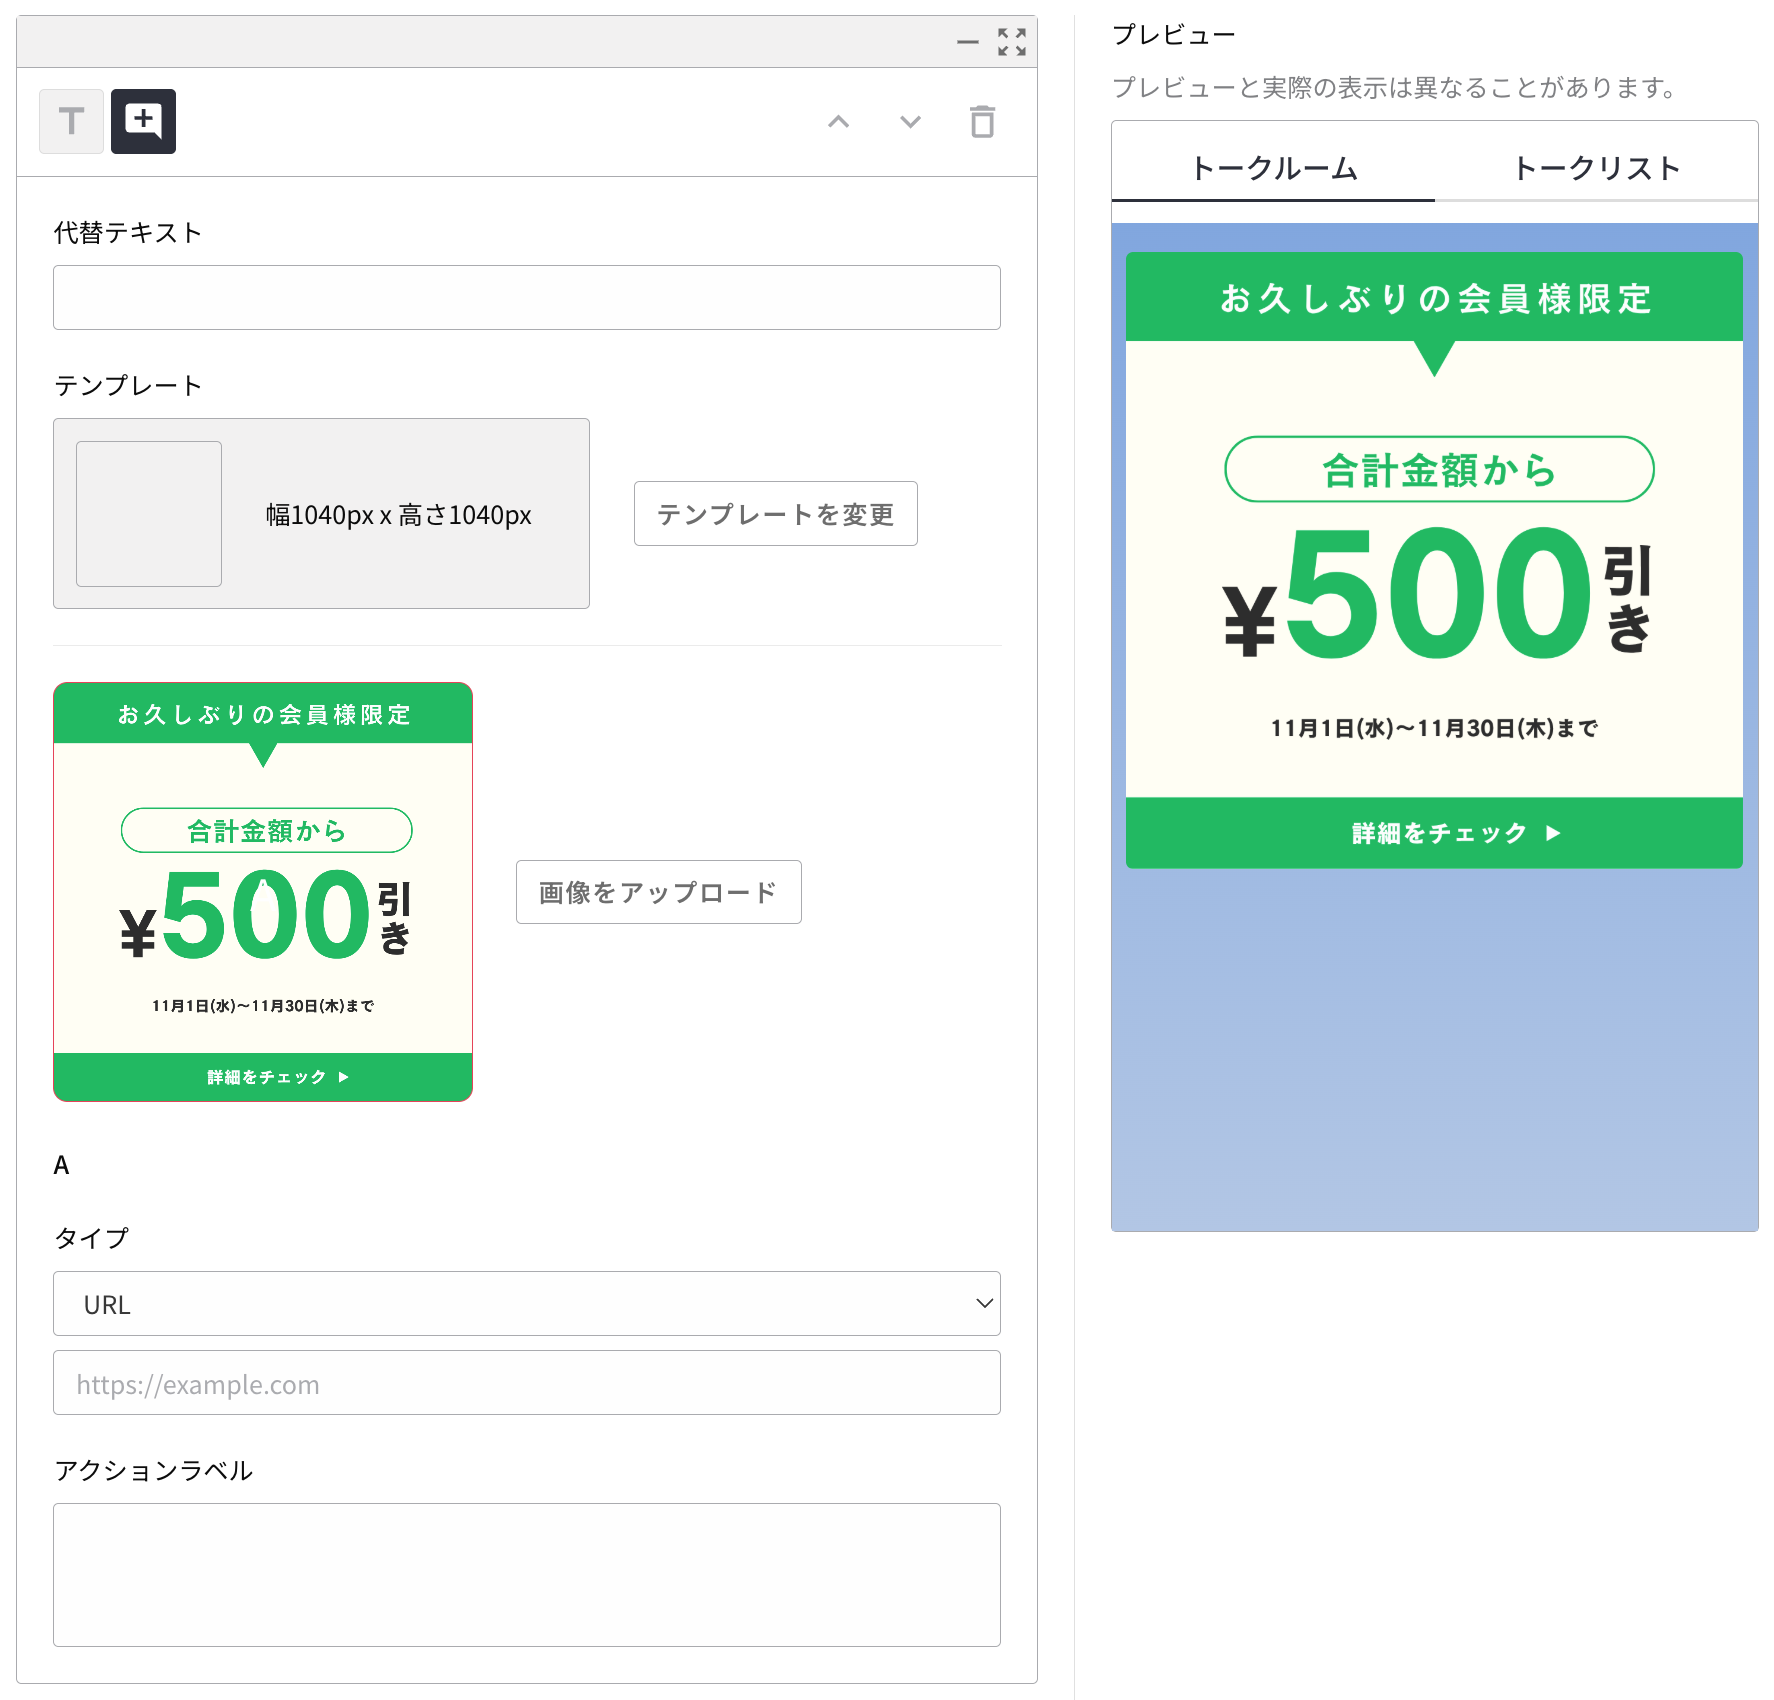This screenshot has height=1700, width=1774.
Task: Select the uploaded coupon image in editor
Action: 263,892
